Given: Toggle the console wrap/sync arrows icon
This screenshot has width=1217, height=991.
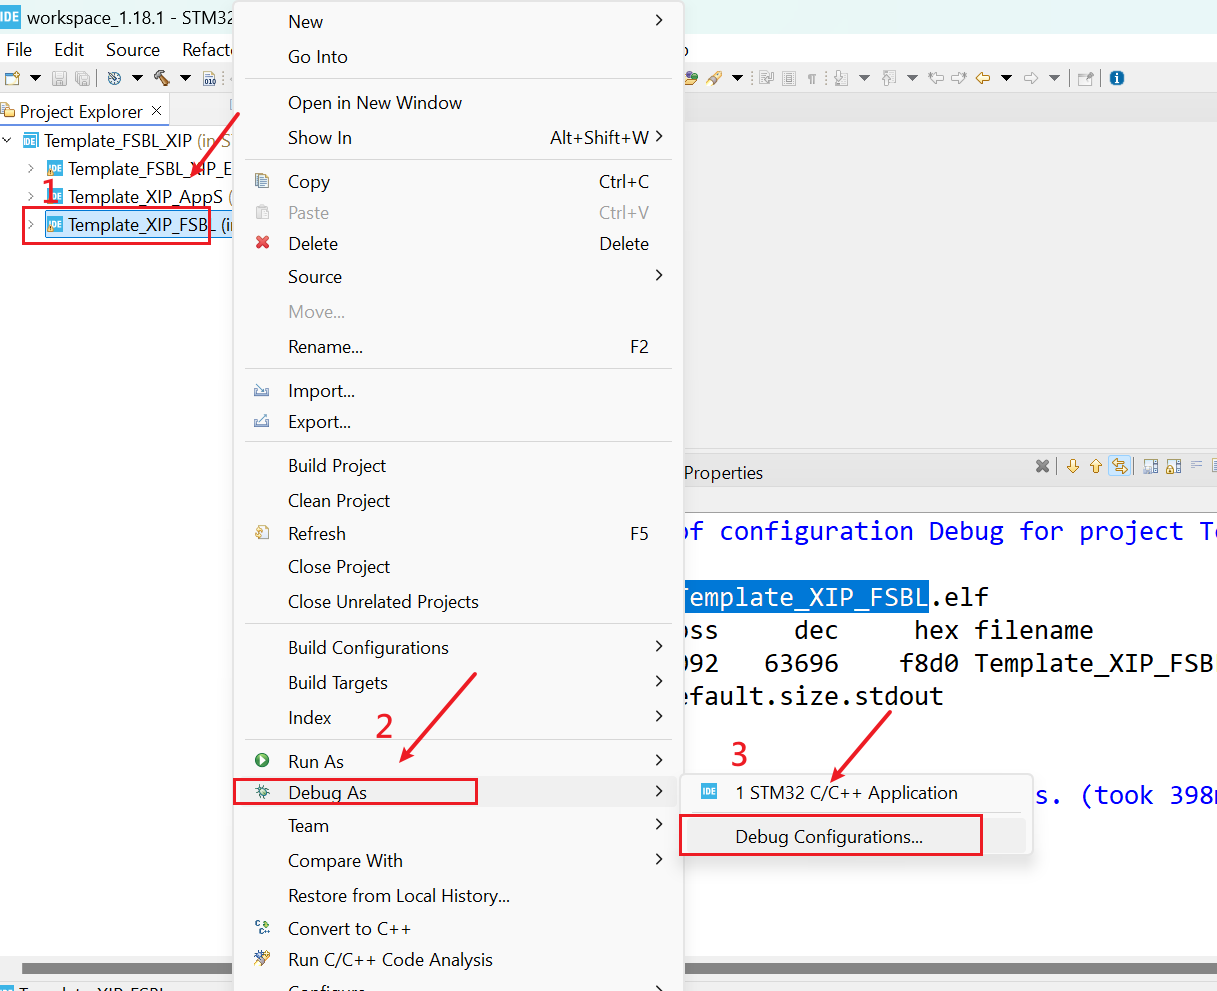Looking at the screenshot, I should pyautogui.click(x=1120, y=466).
